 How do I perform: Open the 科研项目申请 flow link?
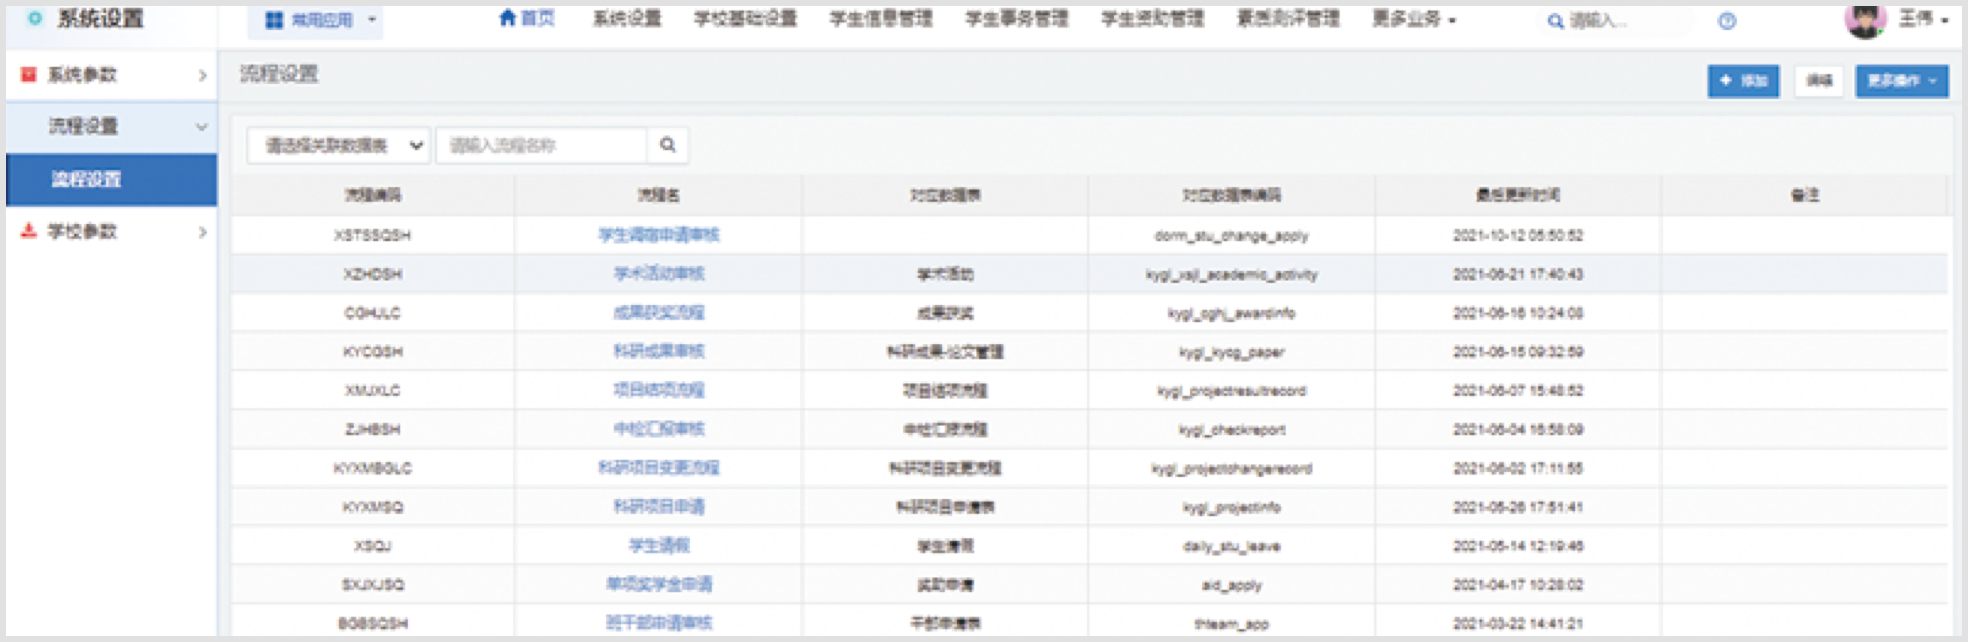pos(658,507)
